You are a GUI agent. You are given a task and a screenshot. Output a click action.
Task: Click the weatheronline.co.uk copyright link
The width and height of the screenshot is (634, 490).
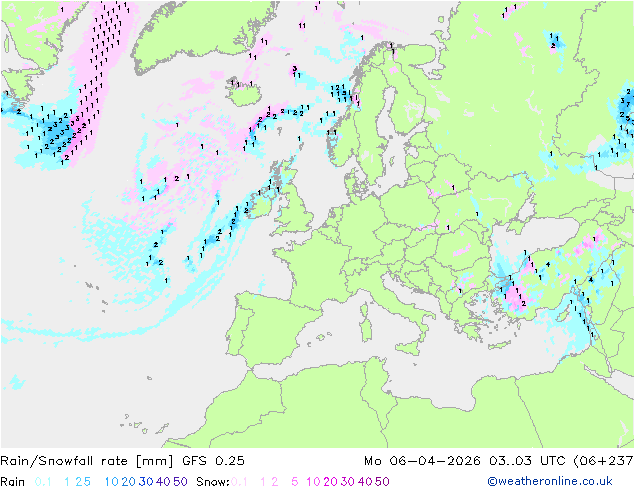coord(550,481)
